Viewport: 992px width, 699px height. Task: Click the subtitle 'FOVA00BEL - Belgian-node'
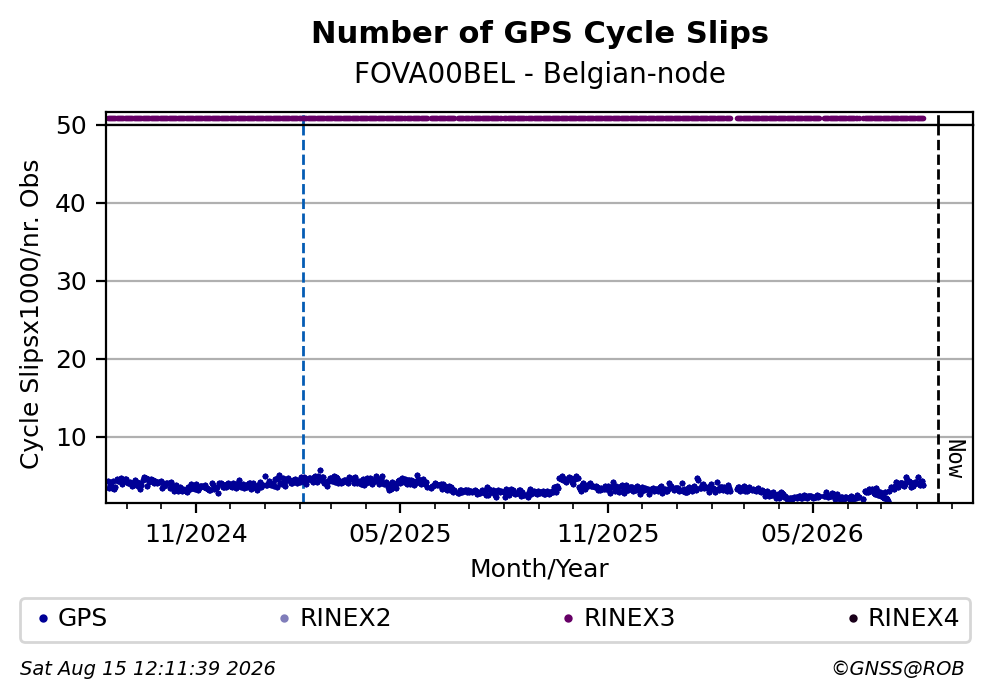[540, 73]
